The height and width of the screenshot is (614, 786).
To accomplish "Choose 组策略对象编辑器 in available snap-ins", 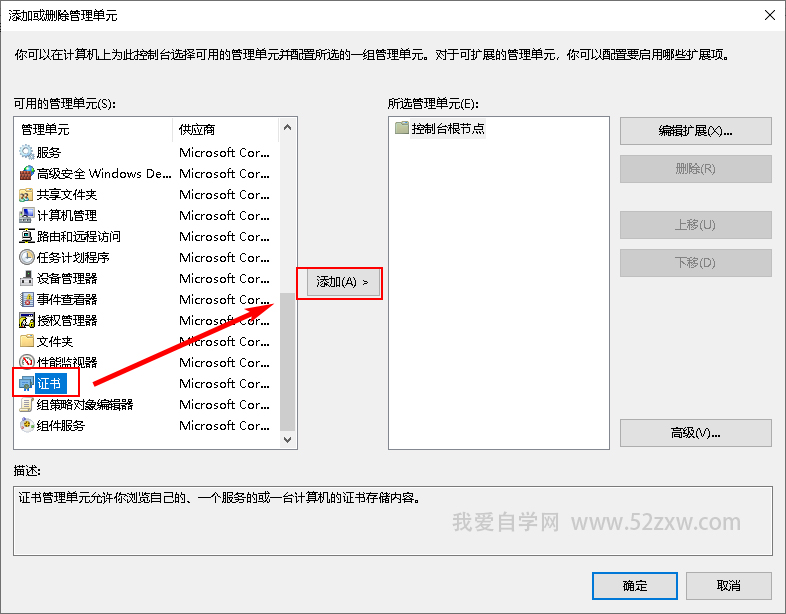I will tap(84, 404).
